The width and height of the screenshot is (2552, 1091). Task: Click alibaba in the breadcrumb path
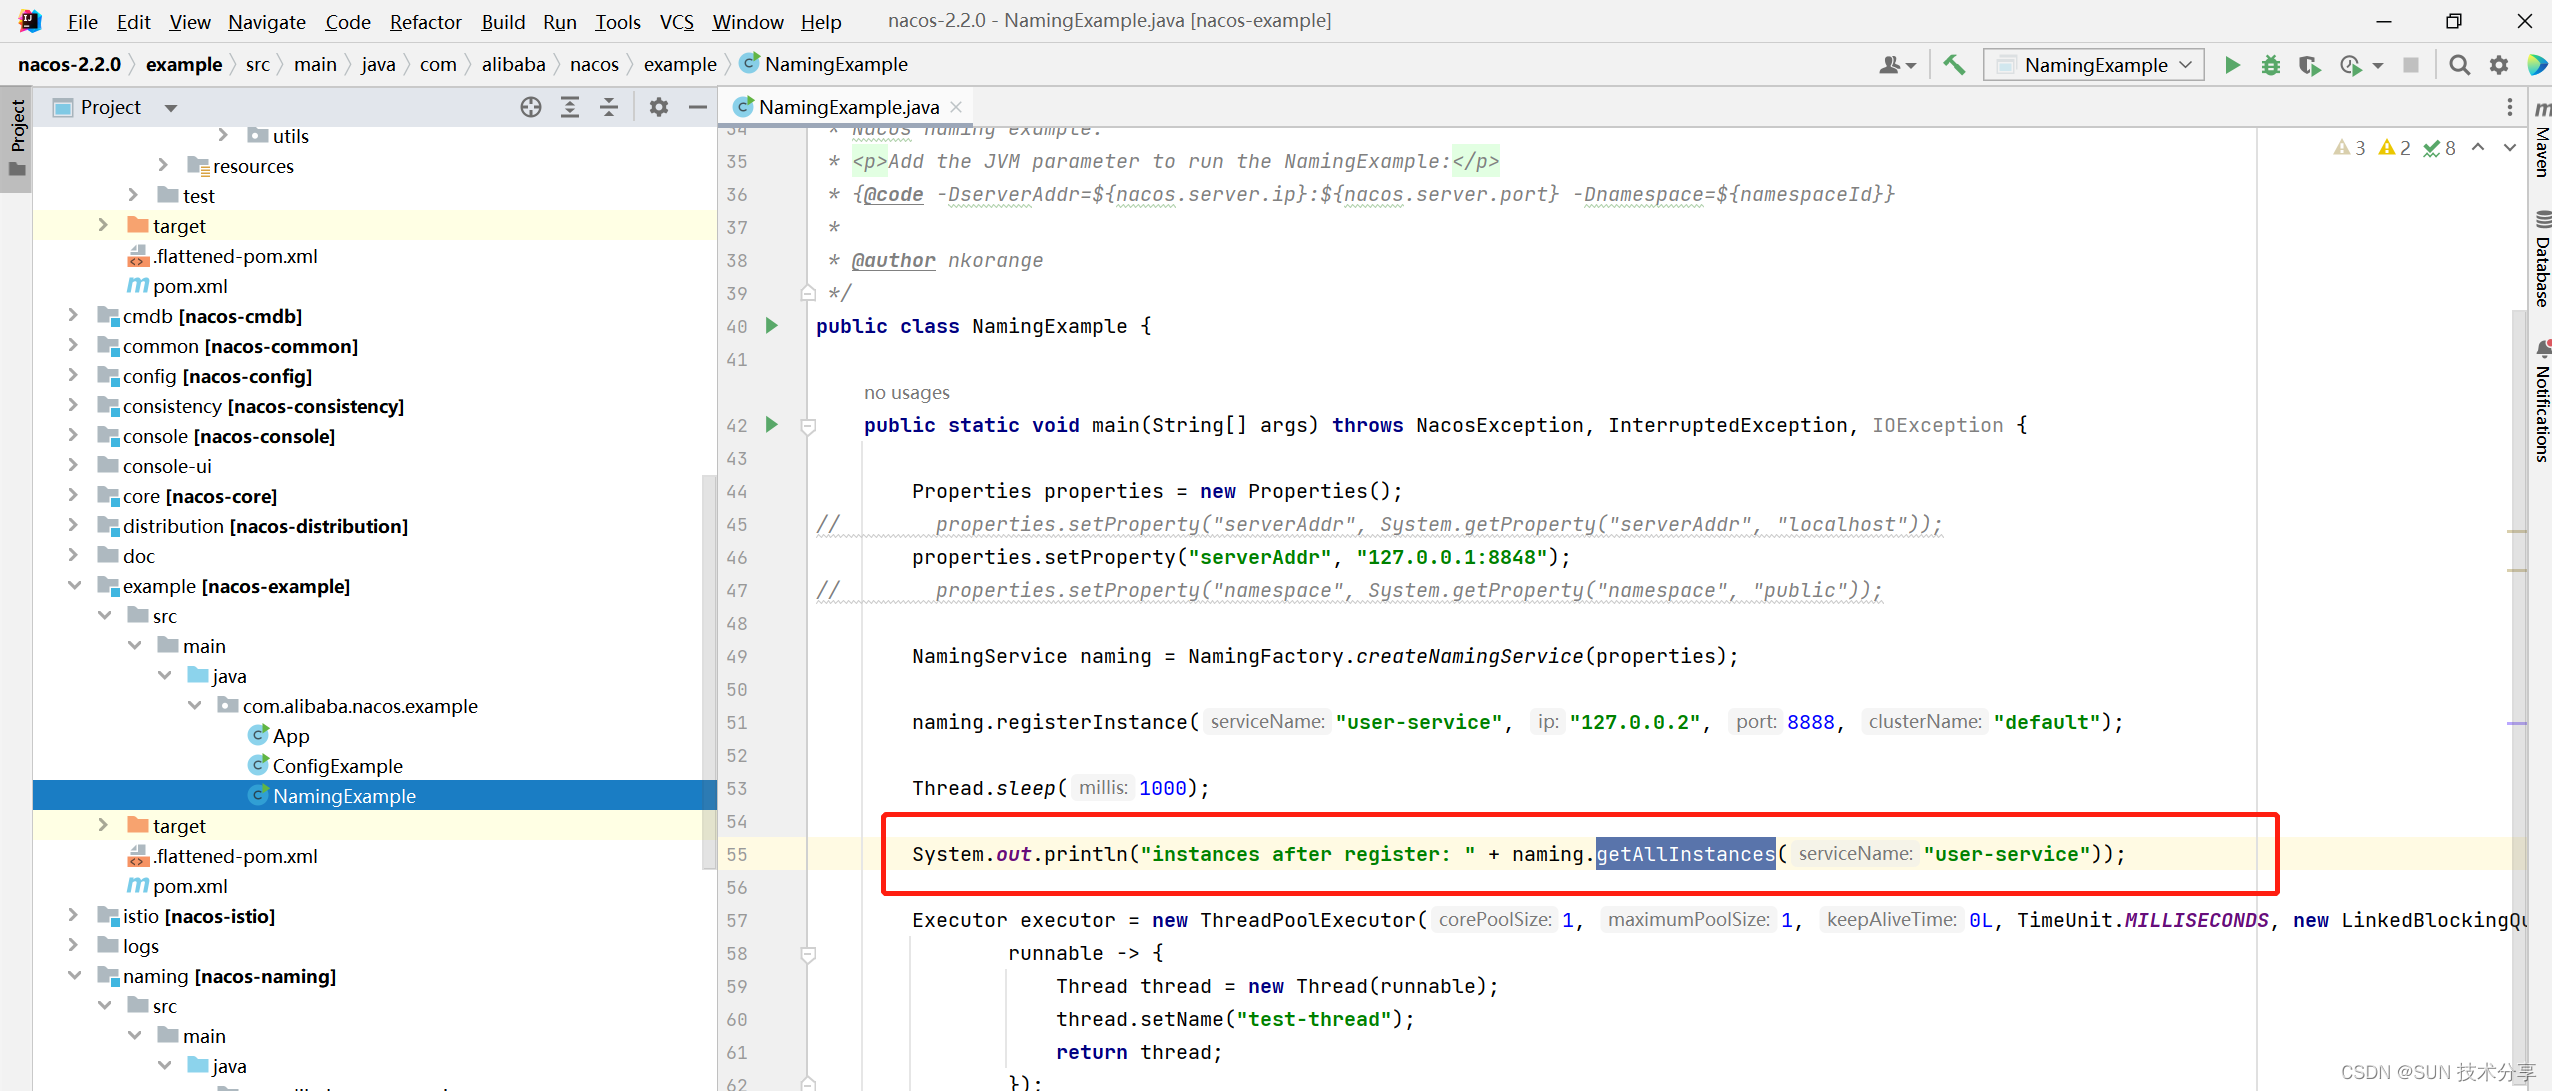513,65
